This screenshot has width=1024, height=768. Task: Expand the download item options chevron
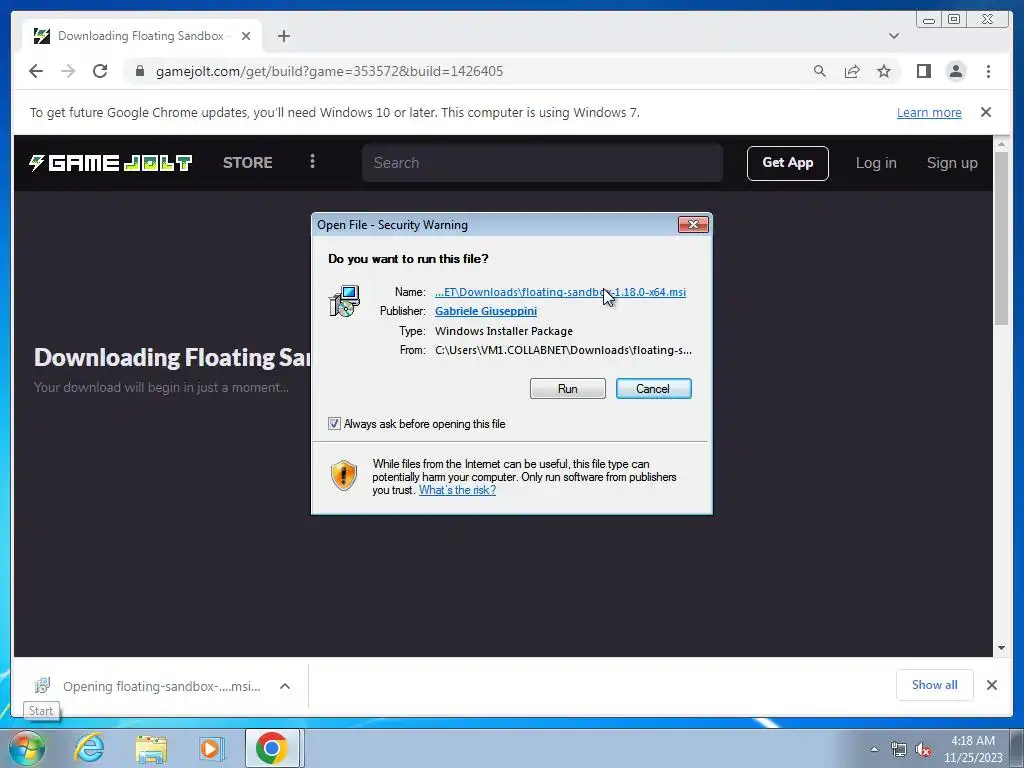[x=285, y=686]
